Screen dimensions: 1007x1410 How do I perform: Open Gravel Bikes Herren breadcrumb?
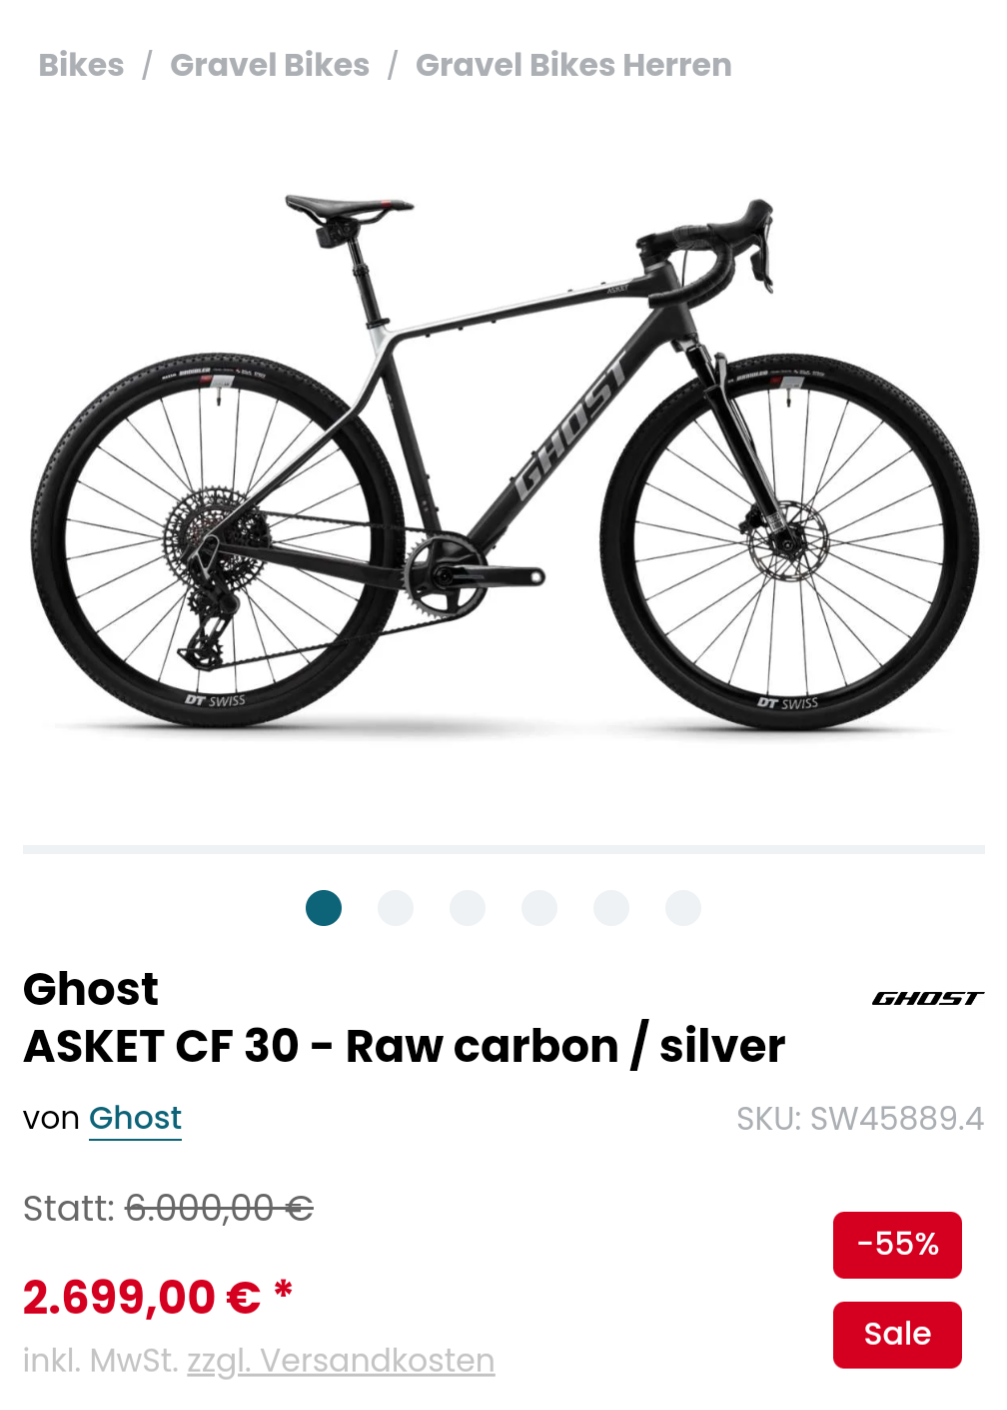pyautogui.click(x=573, y=65)
